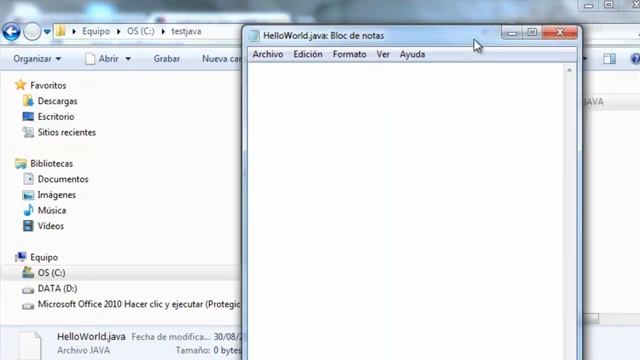The width and height of the screenshot is (640, 360).
Task: Click the Música note icon
Action: tap(28, 210)
